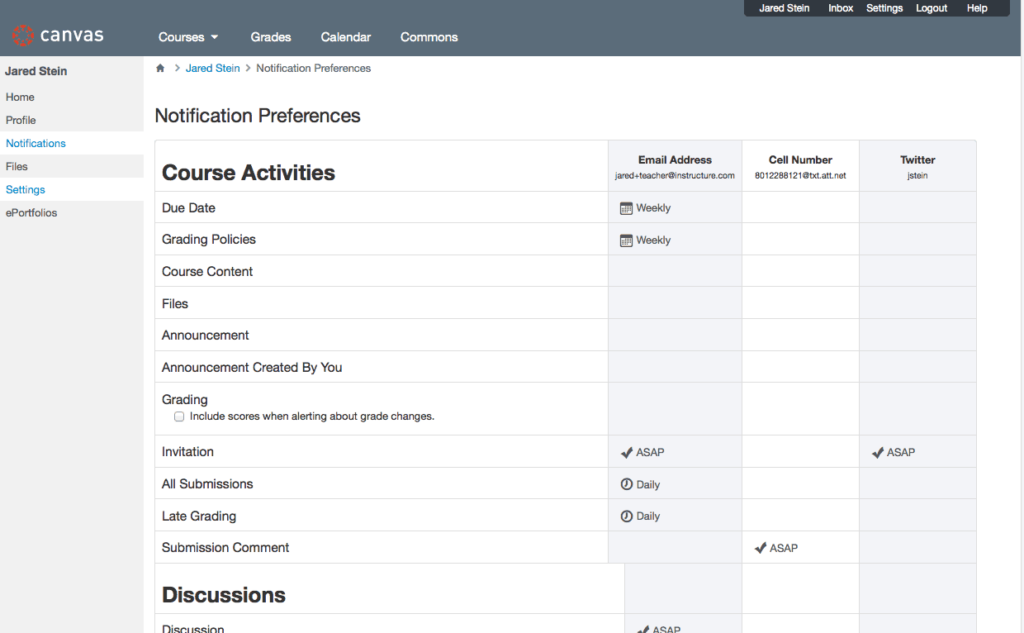Enable scores in grade change alerts
Image resolution: width=1024 pixels, height=633 pixels.
pos(179,417)
